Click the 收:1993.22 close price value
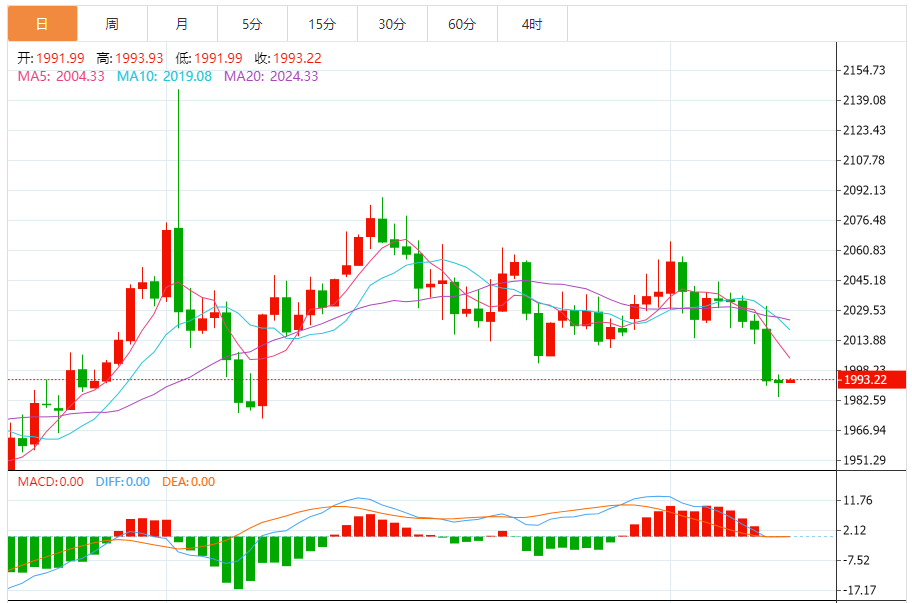The width and height of the screenshot is (912, 603). point(288,58)
